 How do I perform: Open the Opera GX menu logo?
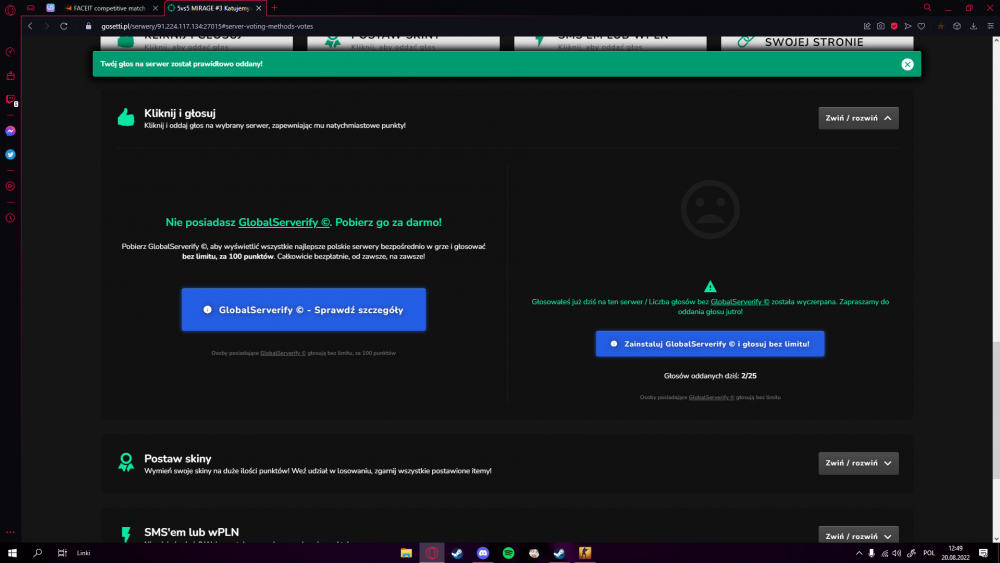[x=10, y=10]
